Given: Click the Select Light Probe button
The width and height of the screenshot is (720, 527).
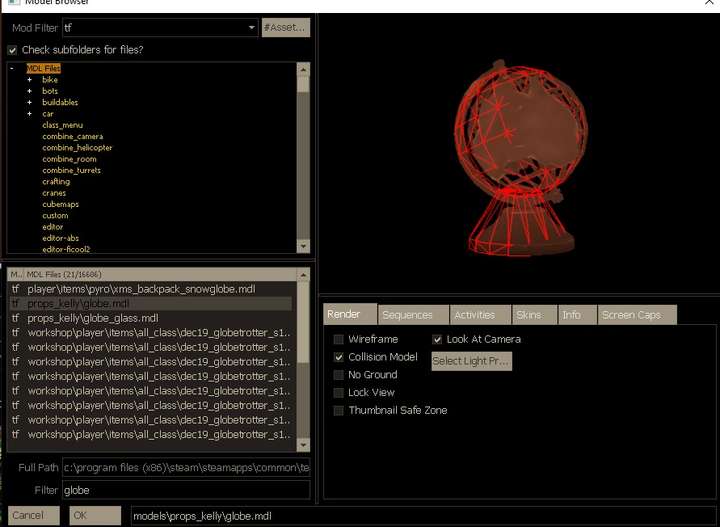Looking at the screenshot, I should coord(471,361).
